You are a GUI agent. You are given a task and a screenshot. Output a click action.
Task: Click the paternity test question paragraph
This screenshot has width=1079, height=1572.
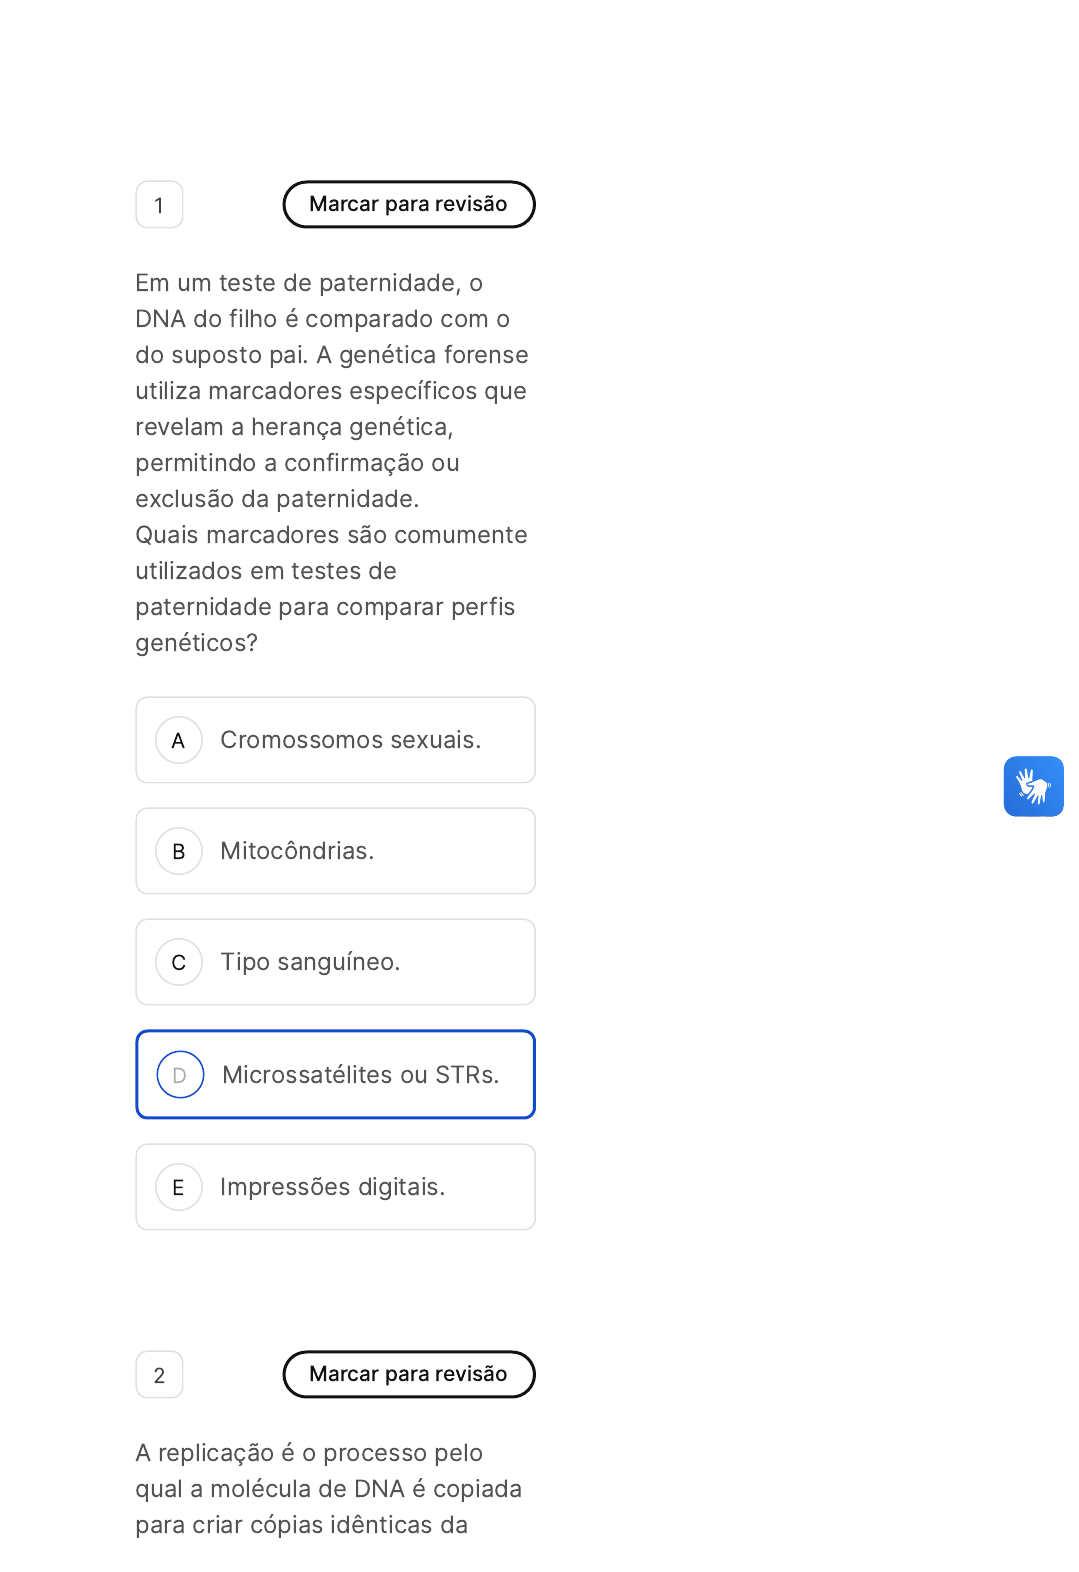pyautogui.click(x=332, y=391)
